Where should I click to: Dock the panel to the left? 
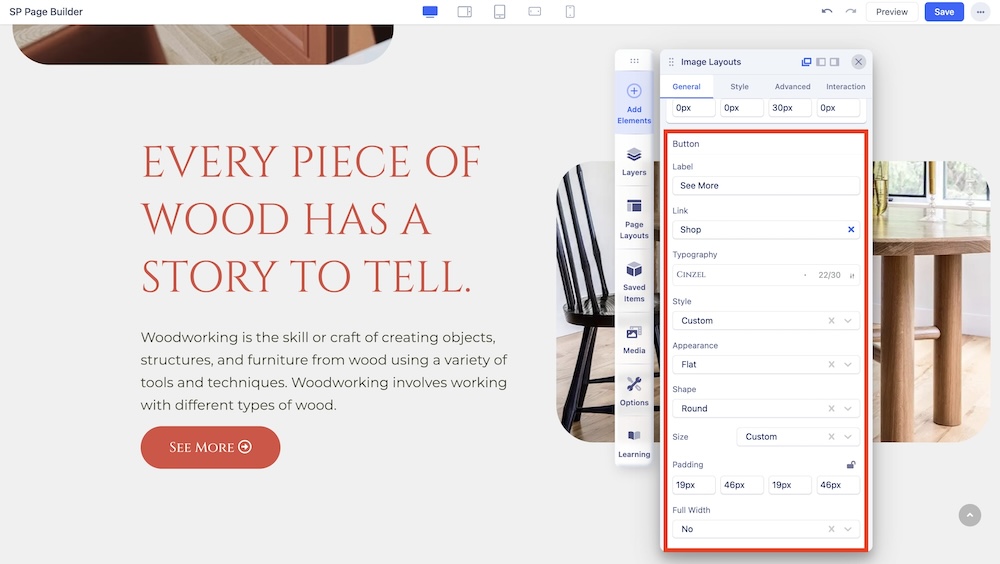(x=821, y=62)
